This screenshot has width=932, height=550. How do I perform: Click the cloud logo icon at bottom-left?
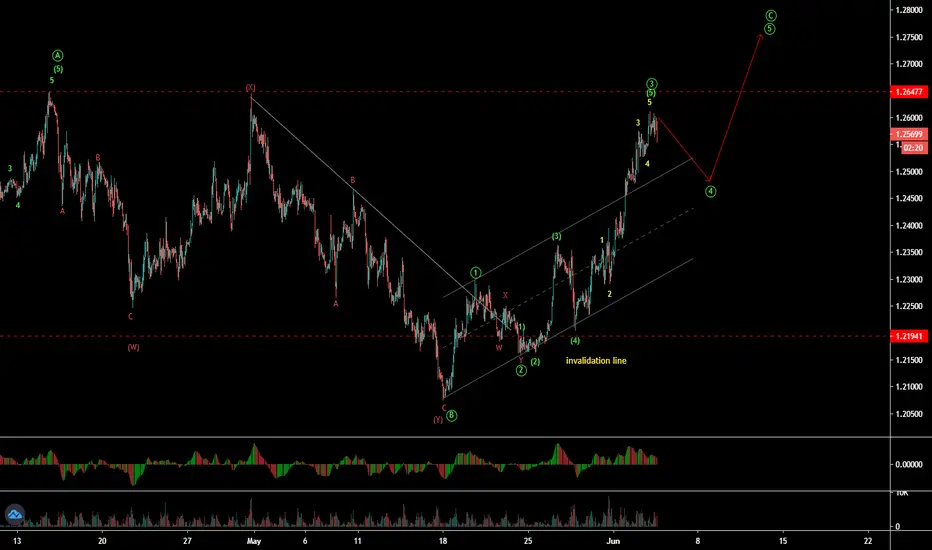14,514
